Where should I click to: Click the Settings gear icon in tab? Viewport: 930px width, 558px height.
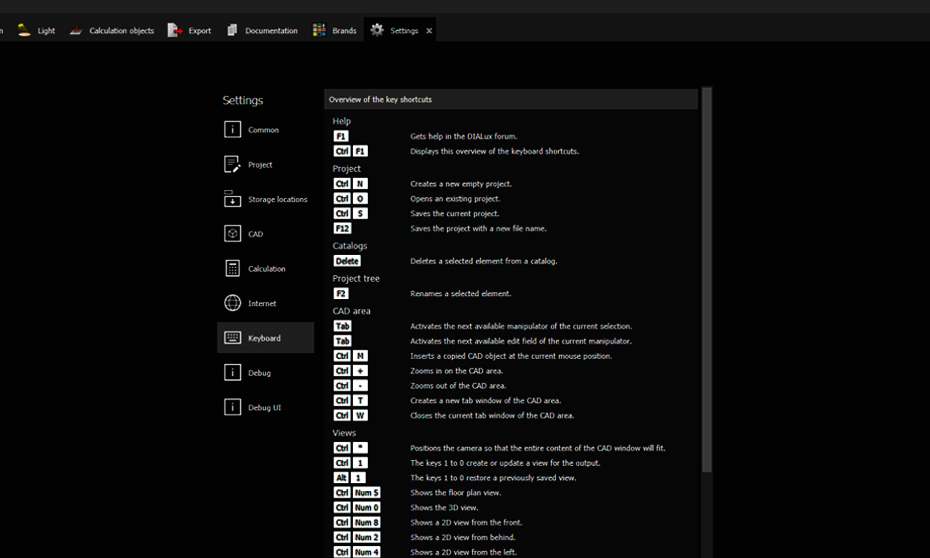coord(377,30)
